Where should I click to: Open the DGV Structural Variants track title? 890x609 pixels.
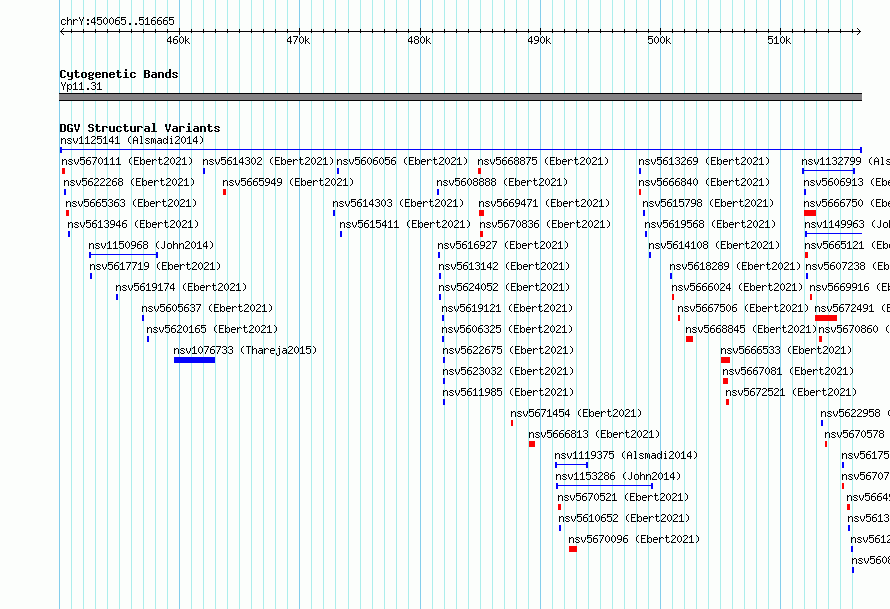(140, 128)
